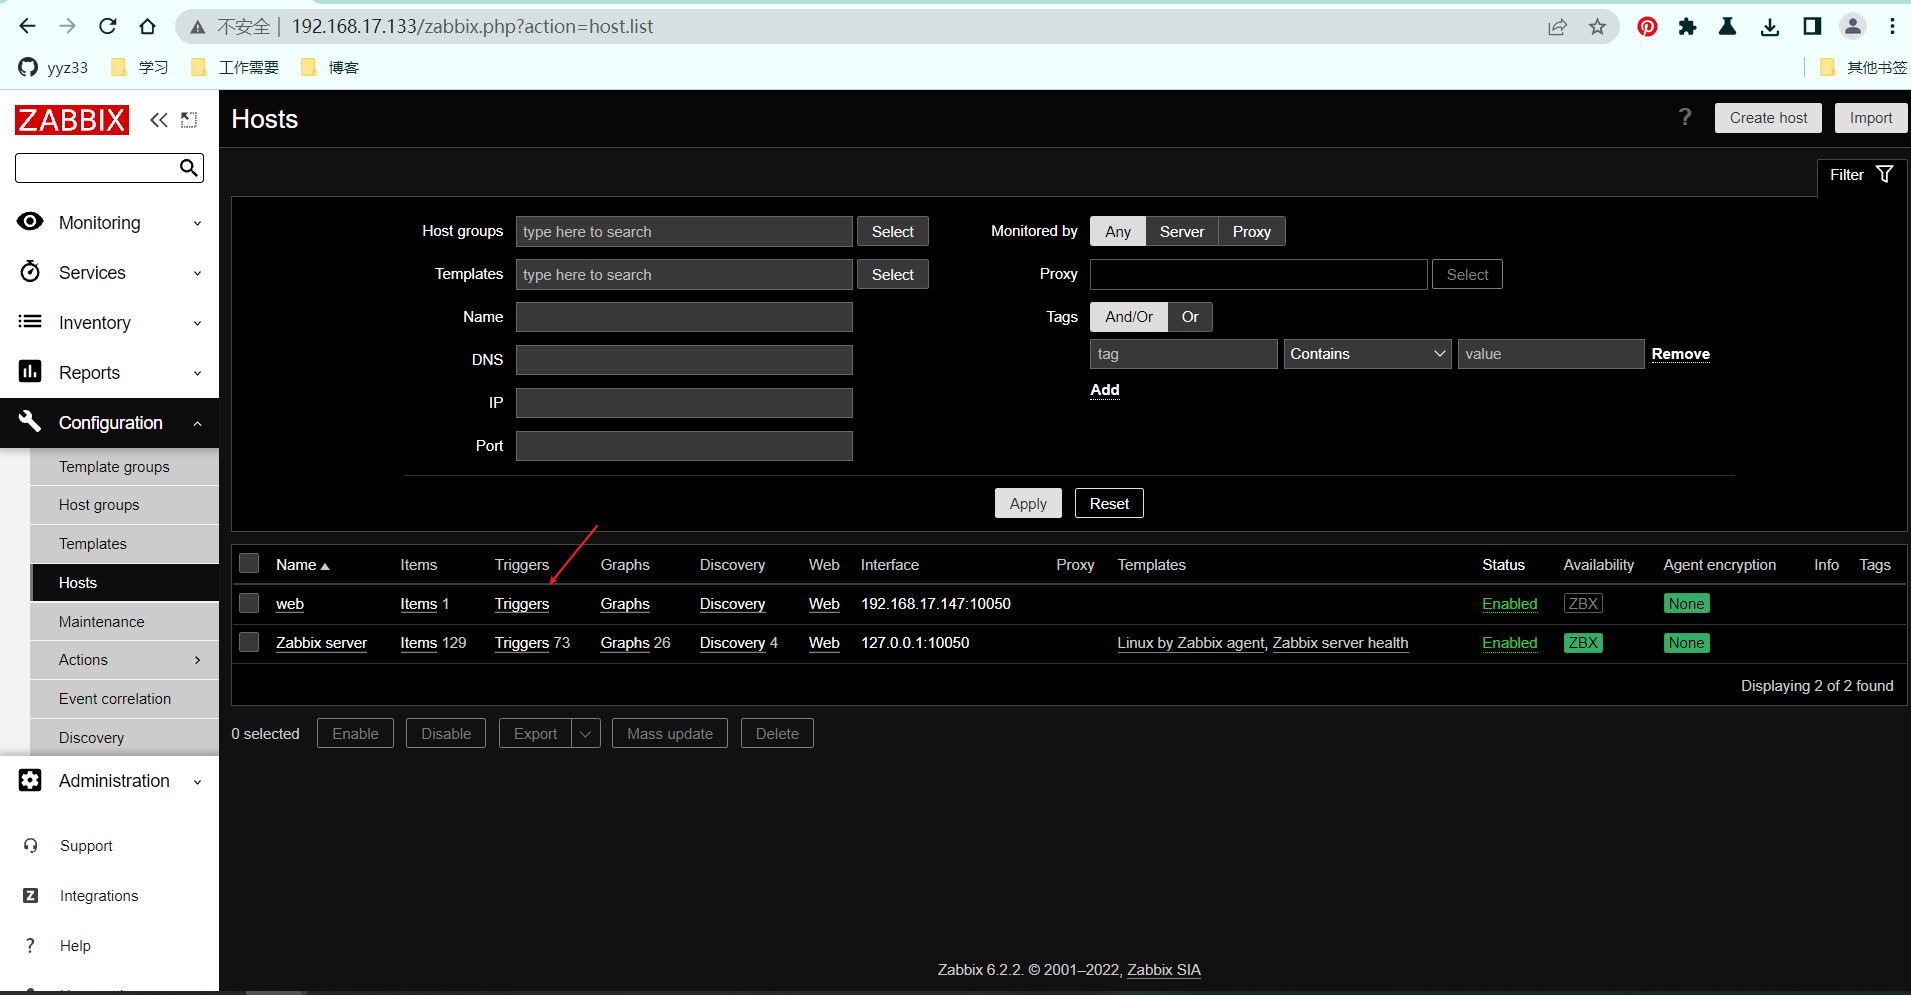Collapse the sidebar with the double-arrow icon

point(159,120)
